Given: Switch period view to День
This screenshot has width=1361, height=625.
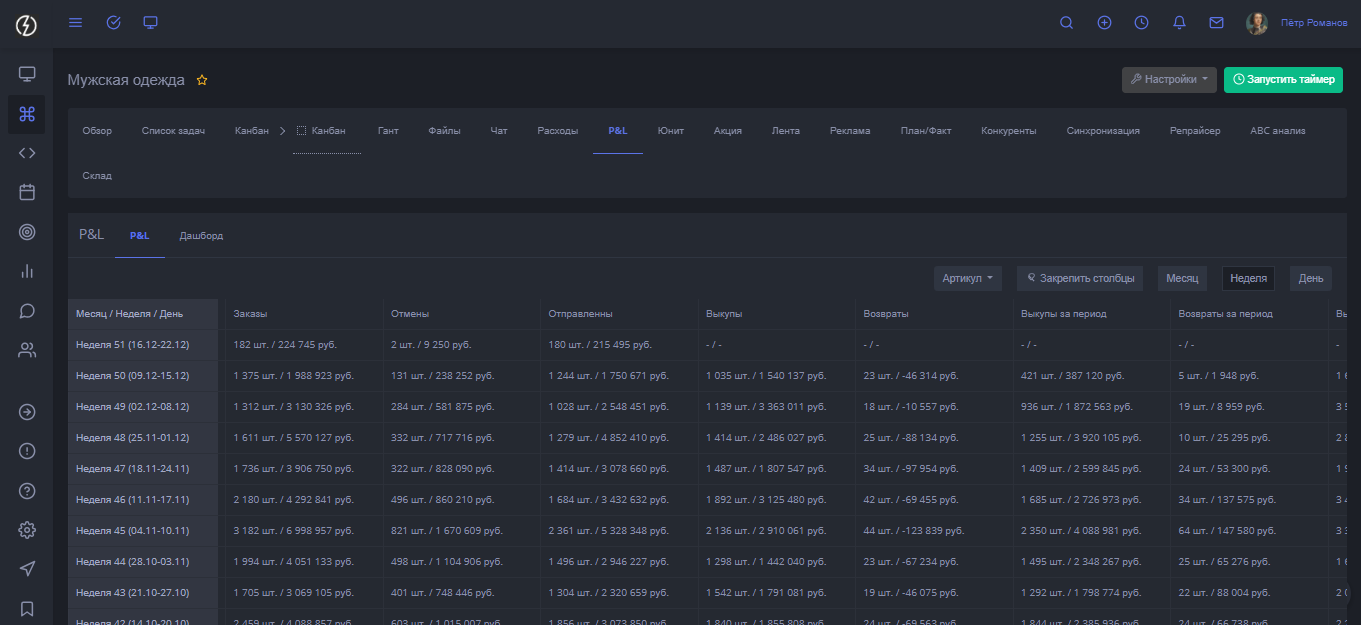Looking at the screenshot, I should 1310,278.
